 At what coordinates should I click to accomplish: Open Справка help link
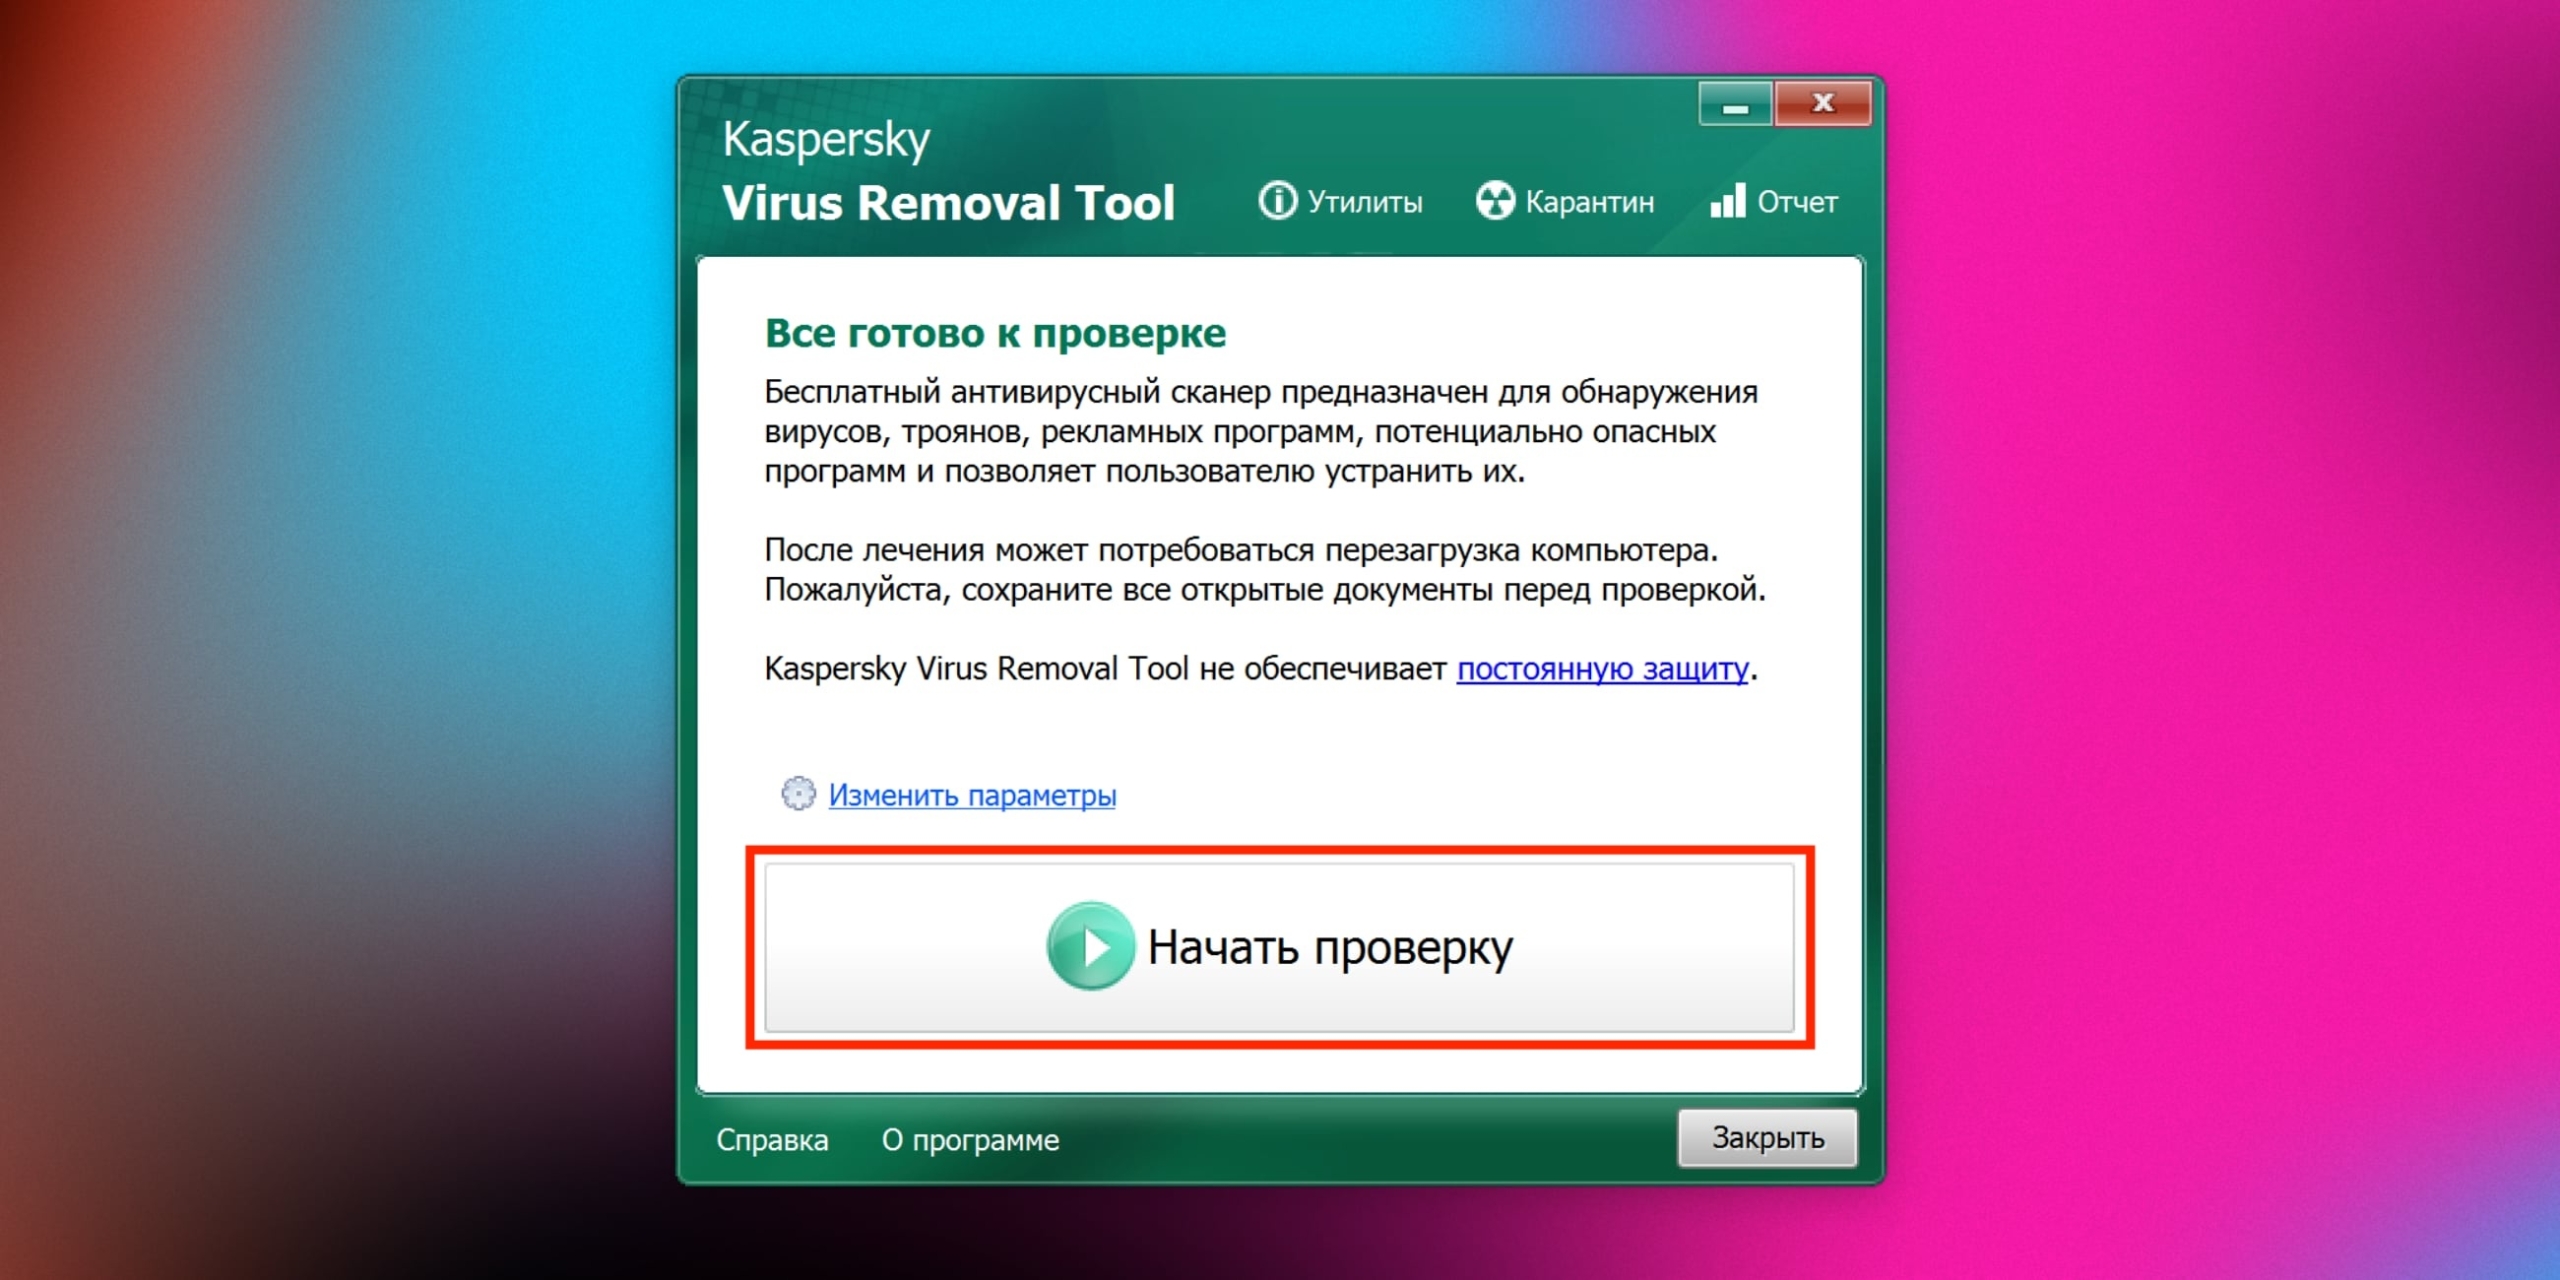pos(772,1140)
